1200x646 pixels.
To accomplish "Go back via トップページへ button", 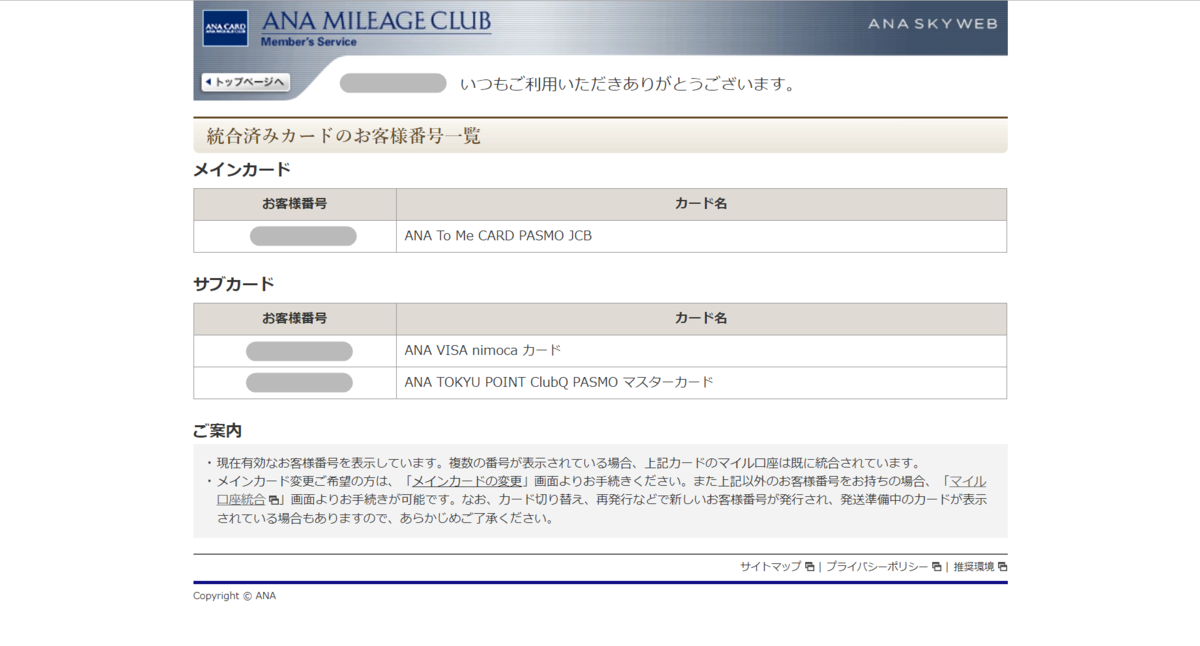I will (245, 82).
